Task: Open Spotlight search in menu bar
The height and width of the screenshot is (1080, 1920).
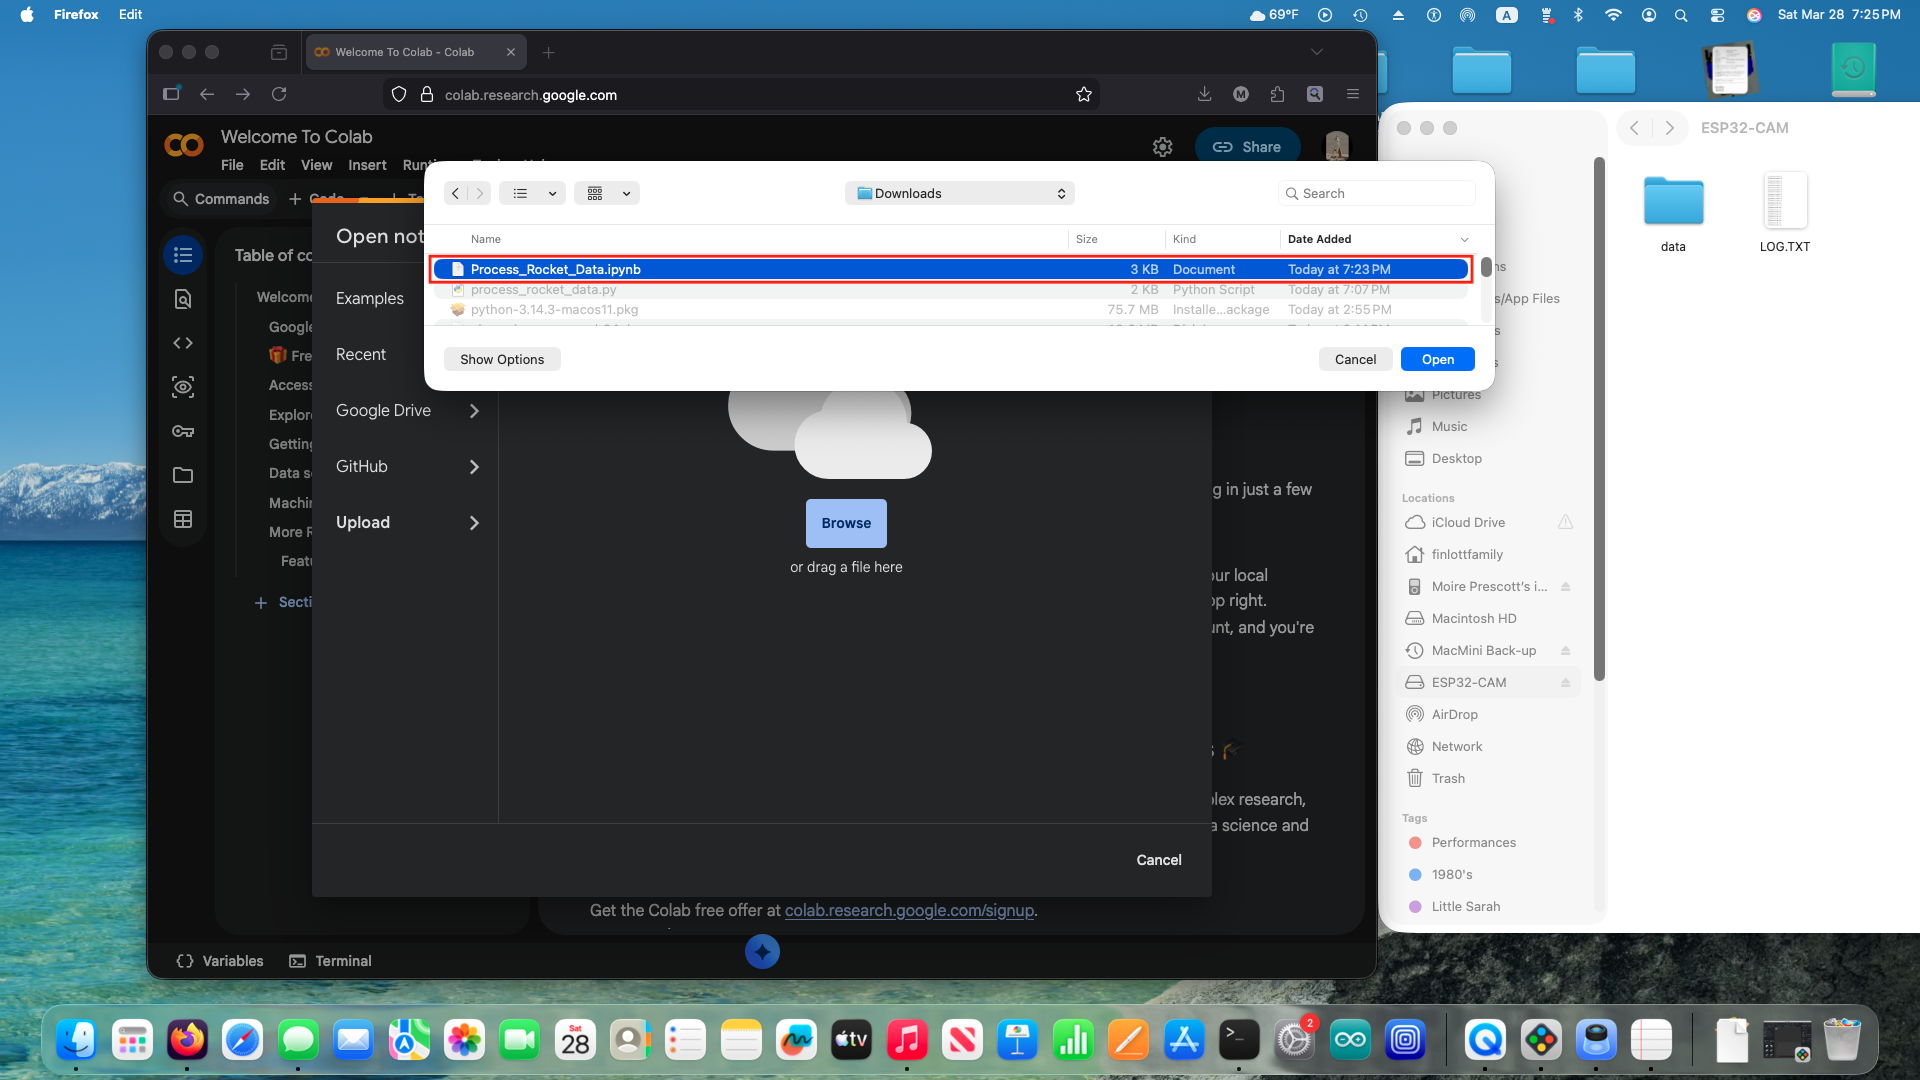Action: pyautogui.click(x=1681, y=15)
